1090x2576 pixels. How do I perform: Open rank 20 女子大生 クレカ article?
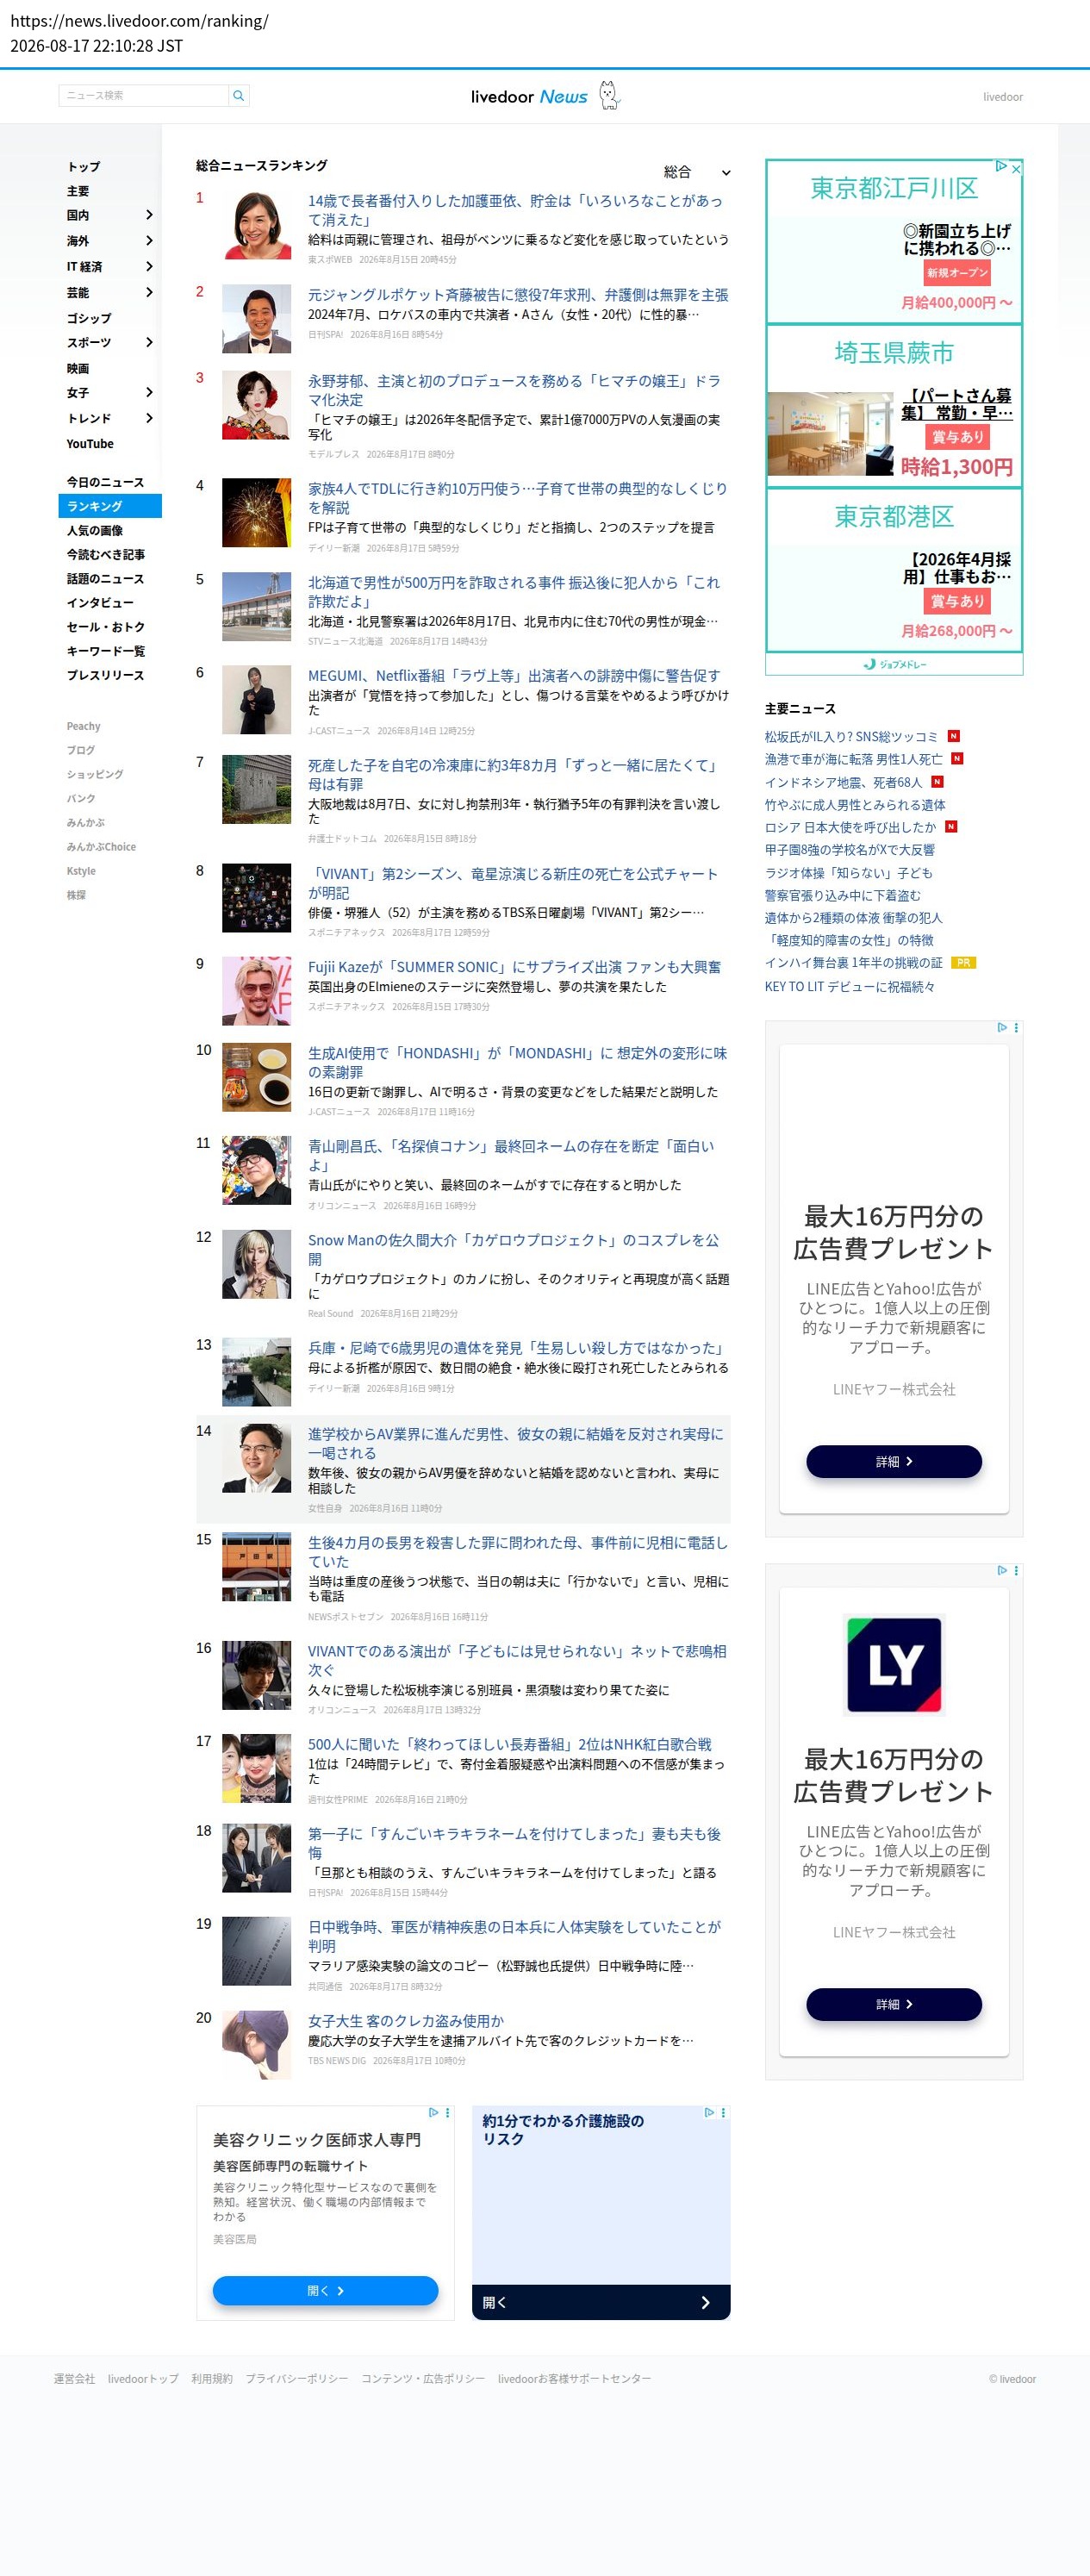tap(406, 2021)
